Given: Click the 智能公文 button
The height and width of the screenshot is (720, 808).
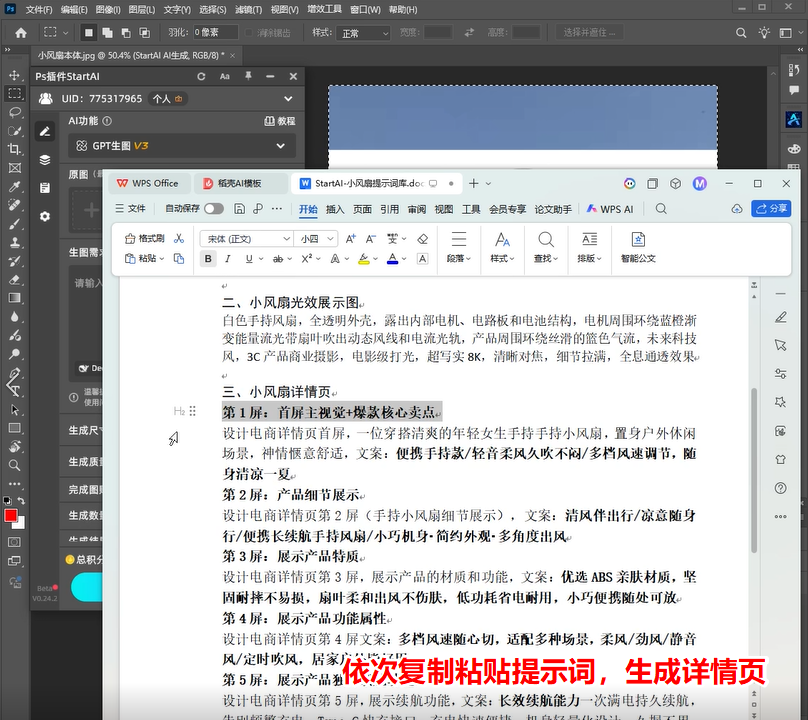Looking at the screenshot, I should tap(638, 247).
